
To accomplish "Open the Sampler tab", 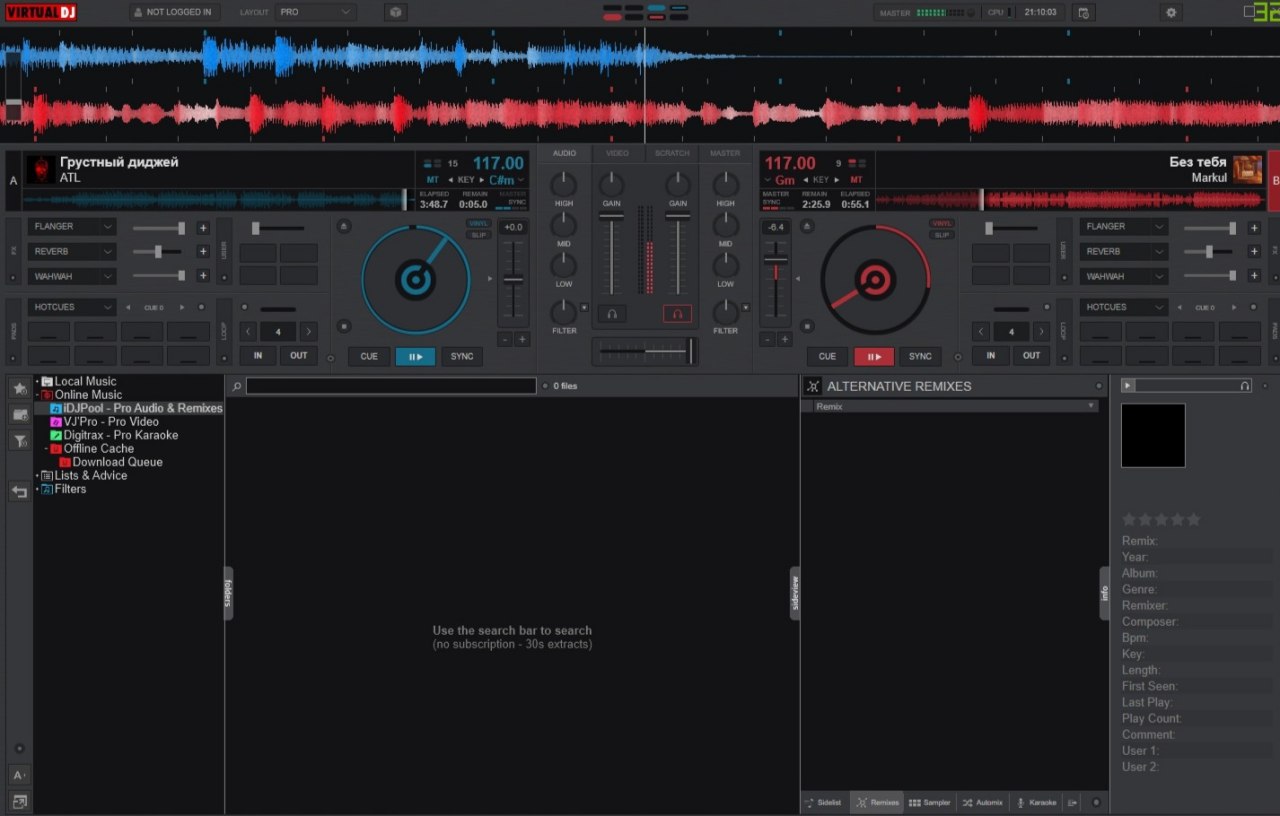I will pyautogui.click(x=929, y=803).
